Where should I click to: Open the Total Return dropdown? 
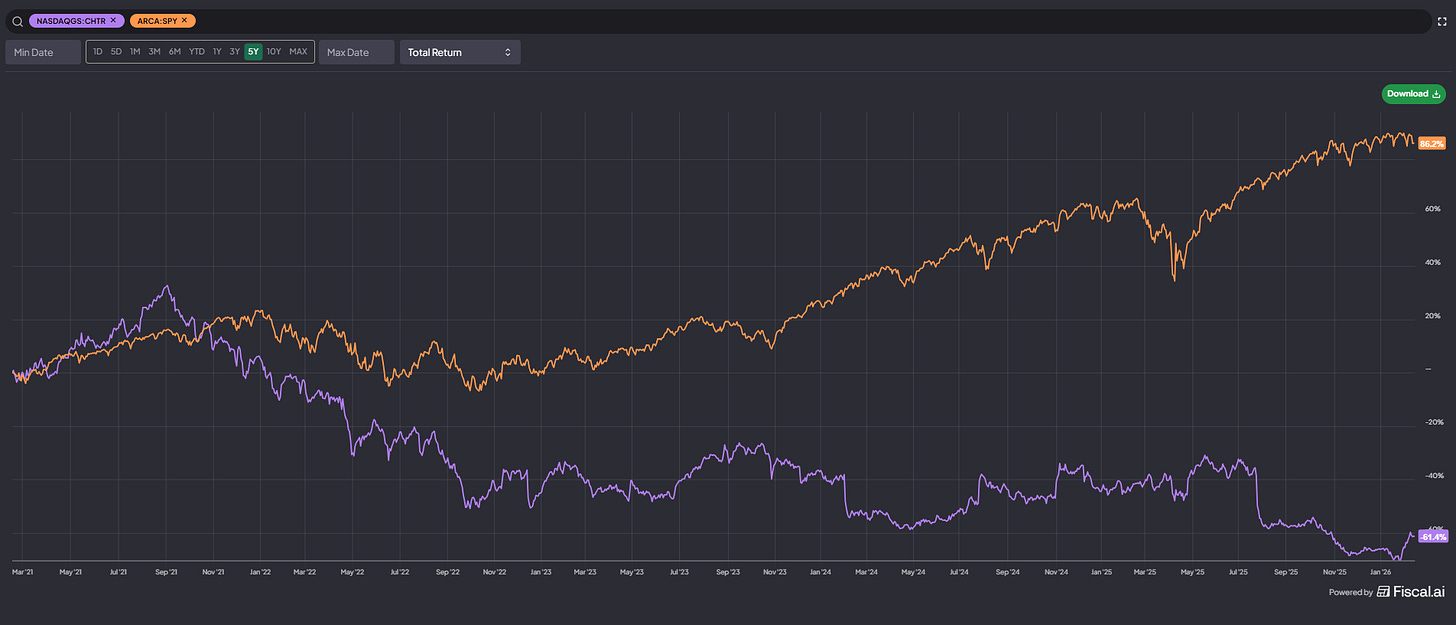pos(460,52)
